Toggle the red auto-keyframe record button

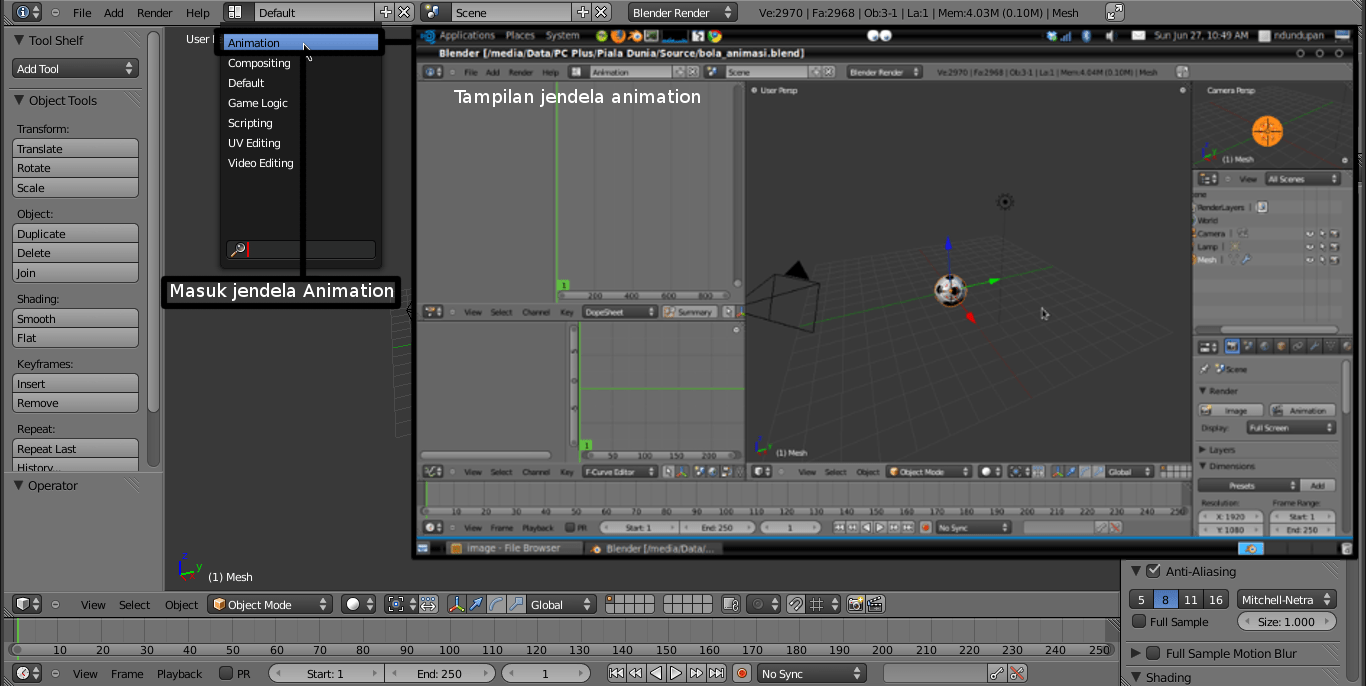[x=741, y=674]
